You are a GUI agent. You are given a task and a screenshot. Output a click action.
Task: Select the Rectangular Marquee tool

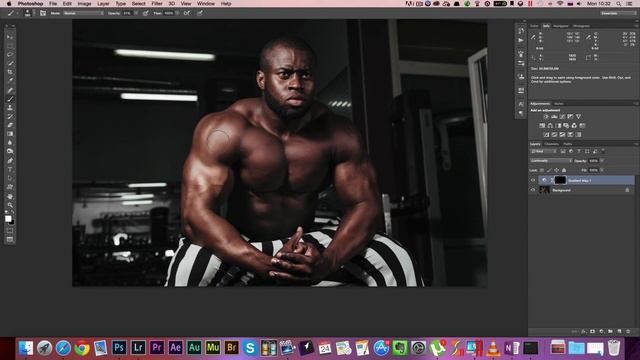[10, 46]
